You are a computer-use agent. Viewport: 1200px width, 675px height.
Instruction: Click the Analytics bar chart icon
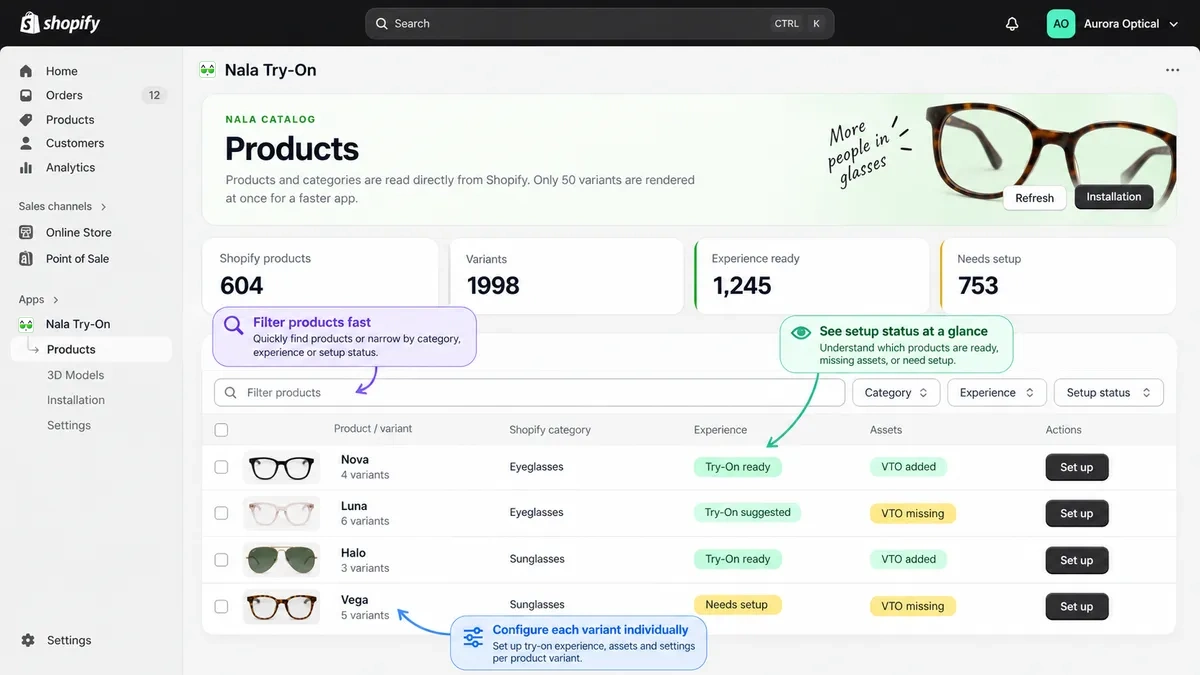(x=26, y=168)
